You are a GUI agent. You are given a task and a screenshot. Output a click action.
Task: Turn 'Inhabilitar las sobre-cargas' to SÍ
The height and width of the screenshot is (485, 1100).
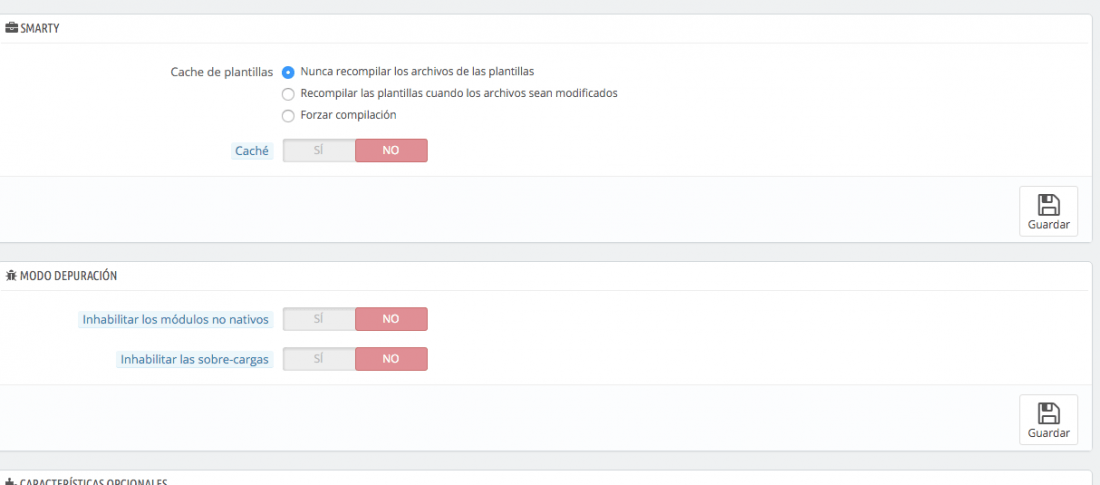(318, 359)
